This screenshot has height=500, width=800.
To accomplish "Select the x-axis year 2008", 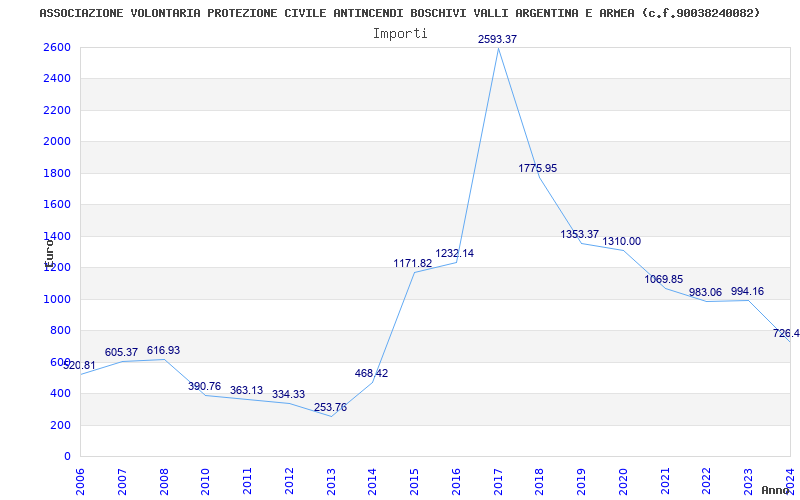I will pos(164,481).
